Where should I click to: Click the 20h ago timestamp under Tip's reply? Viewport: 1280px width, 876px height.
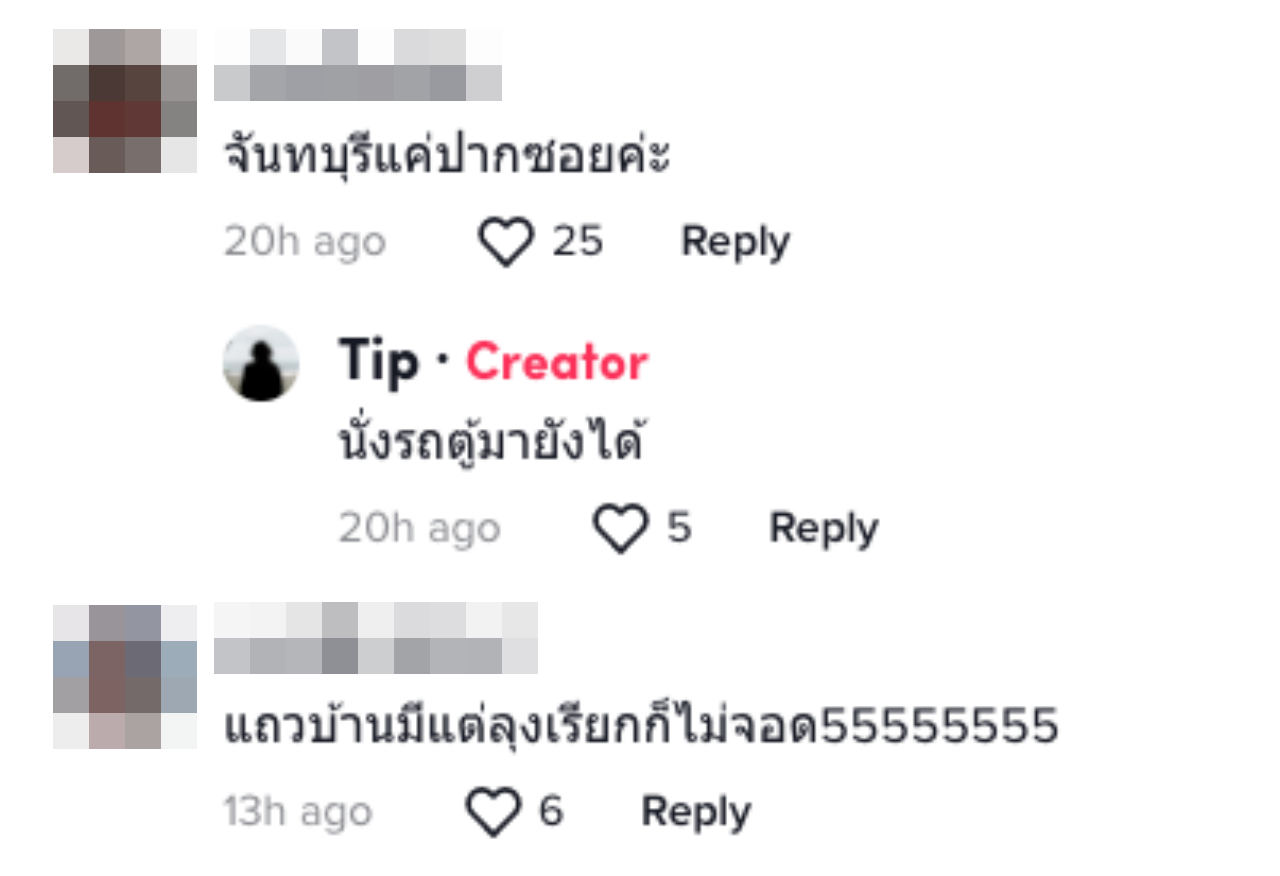(x=419, y=529)
